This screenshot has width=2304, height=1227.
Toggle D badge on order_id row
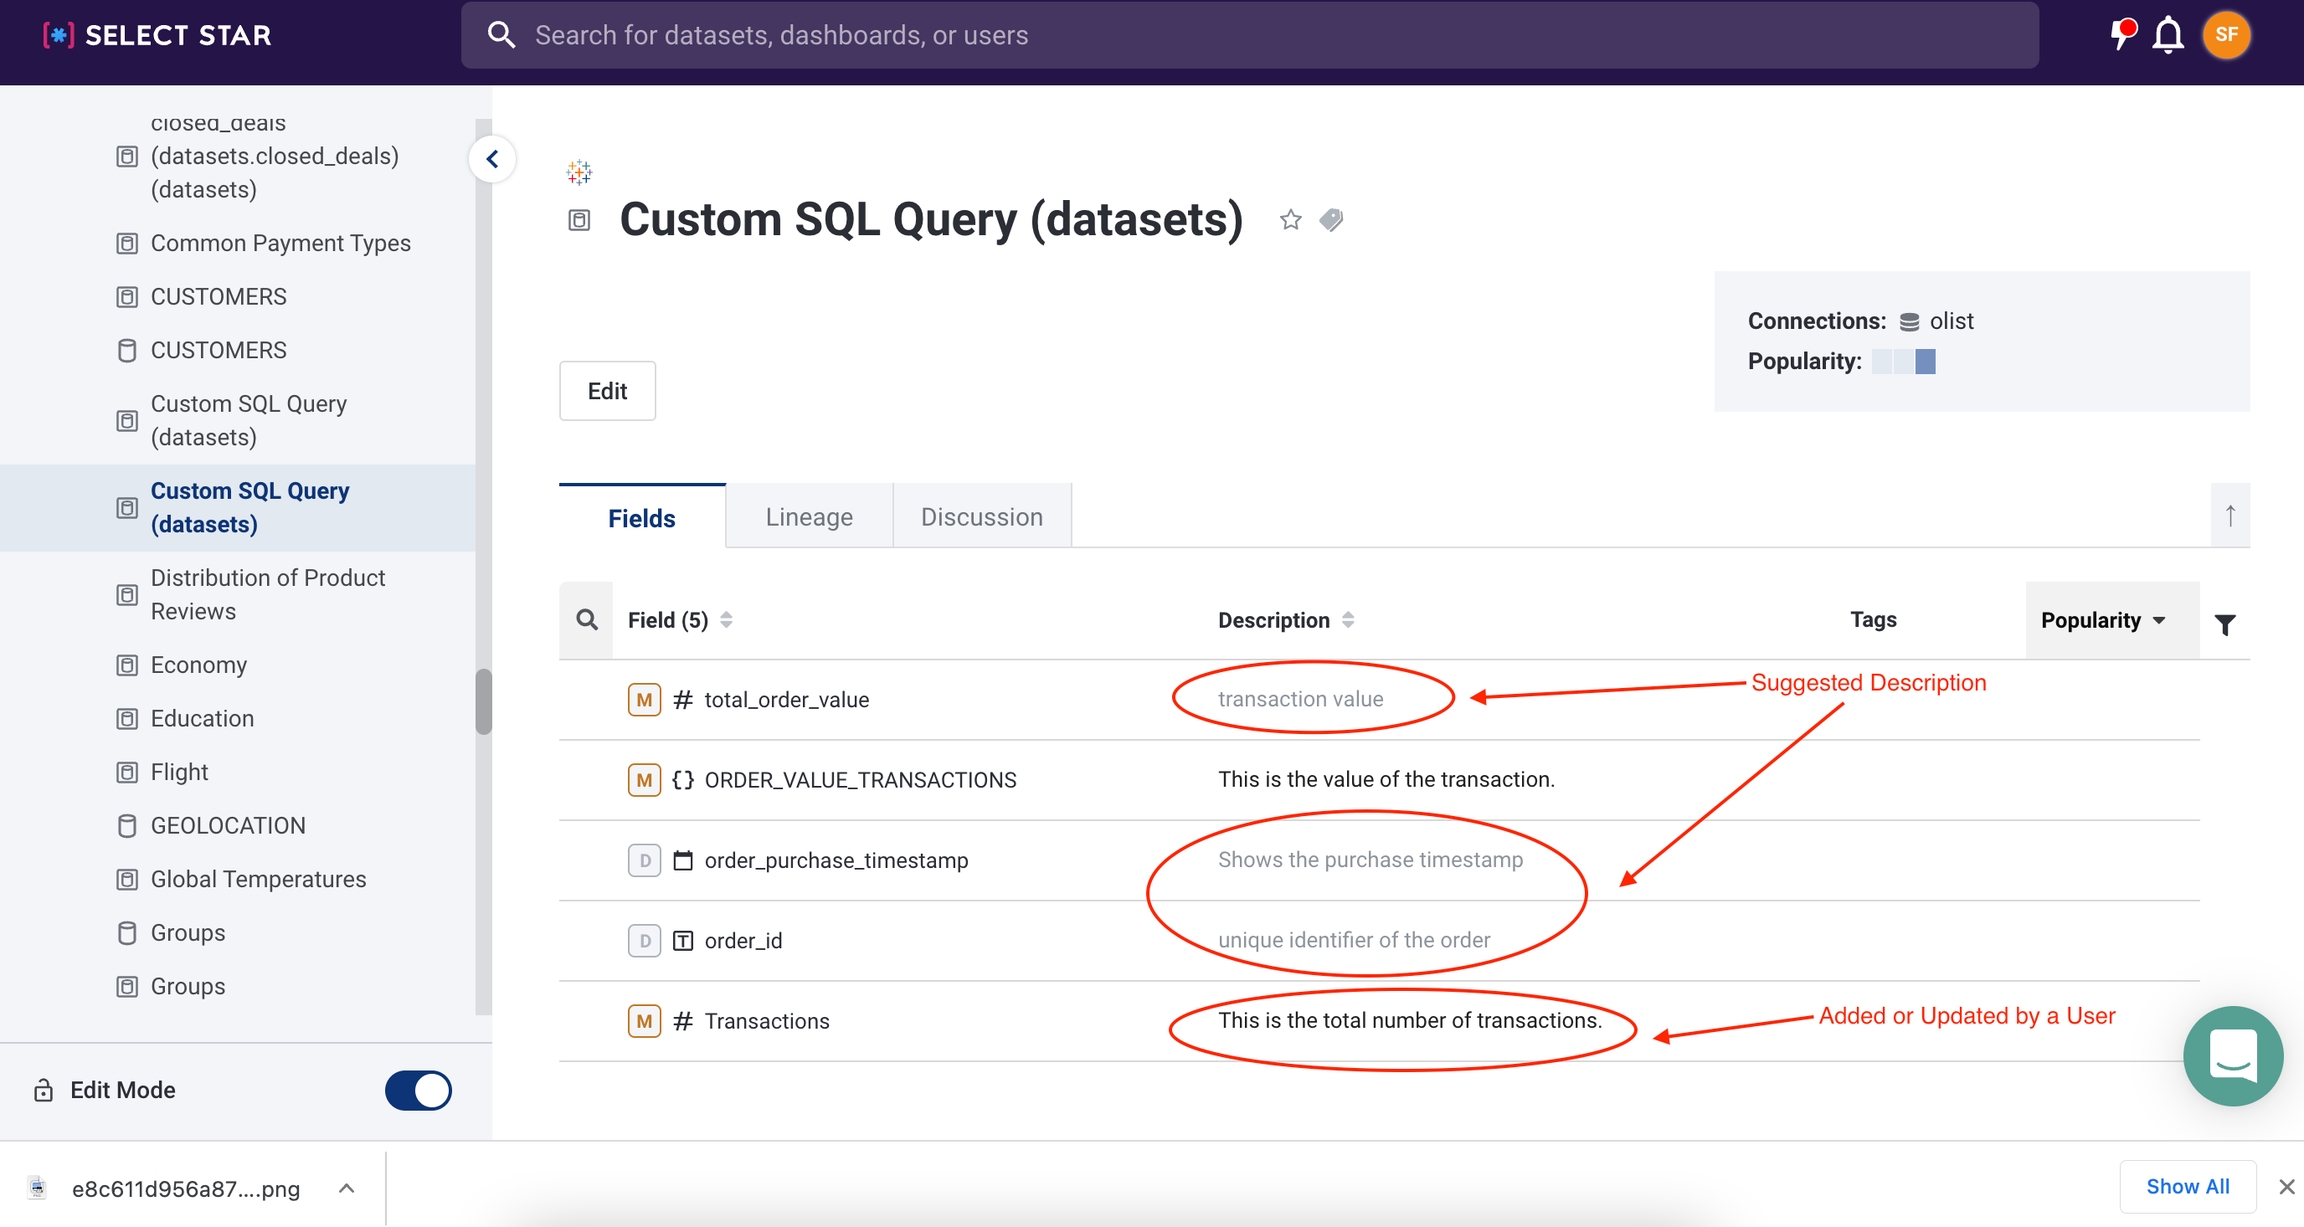tap(644, 941)
